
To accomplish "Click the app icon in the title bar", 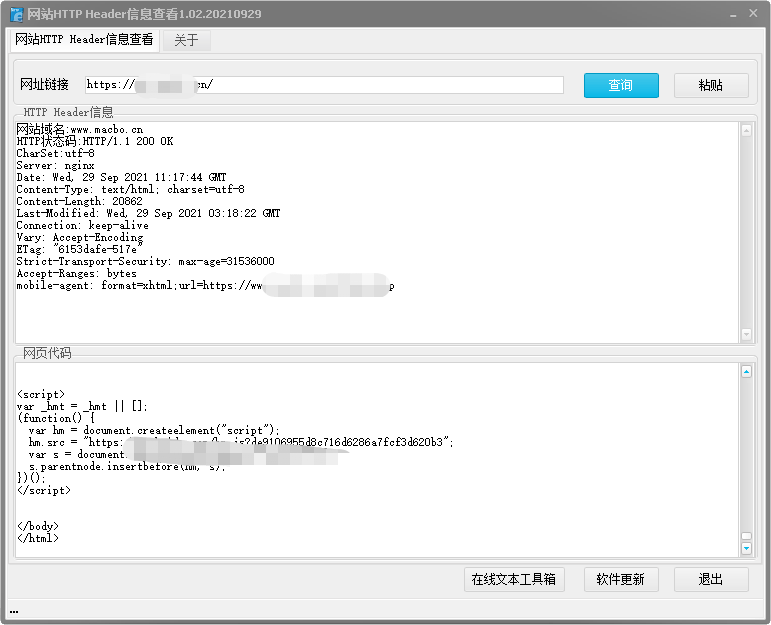I will pyautogui.click(x=16, y=14).
